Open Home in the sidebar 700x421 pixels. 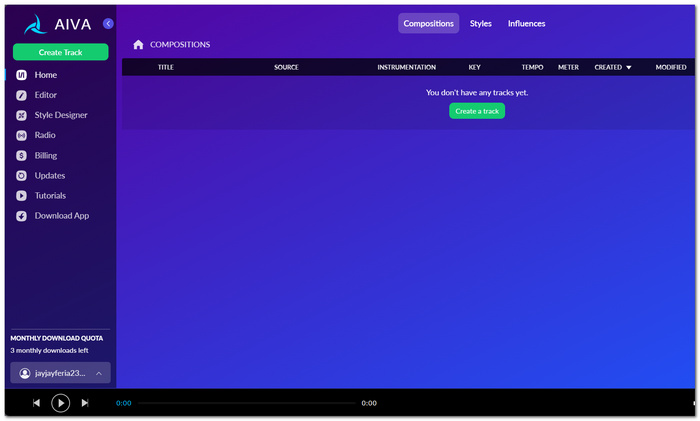click(46, 75)
